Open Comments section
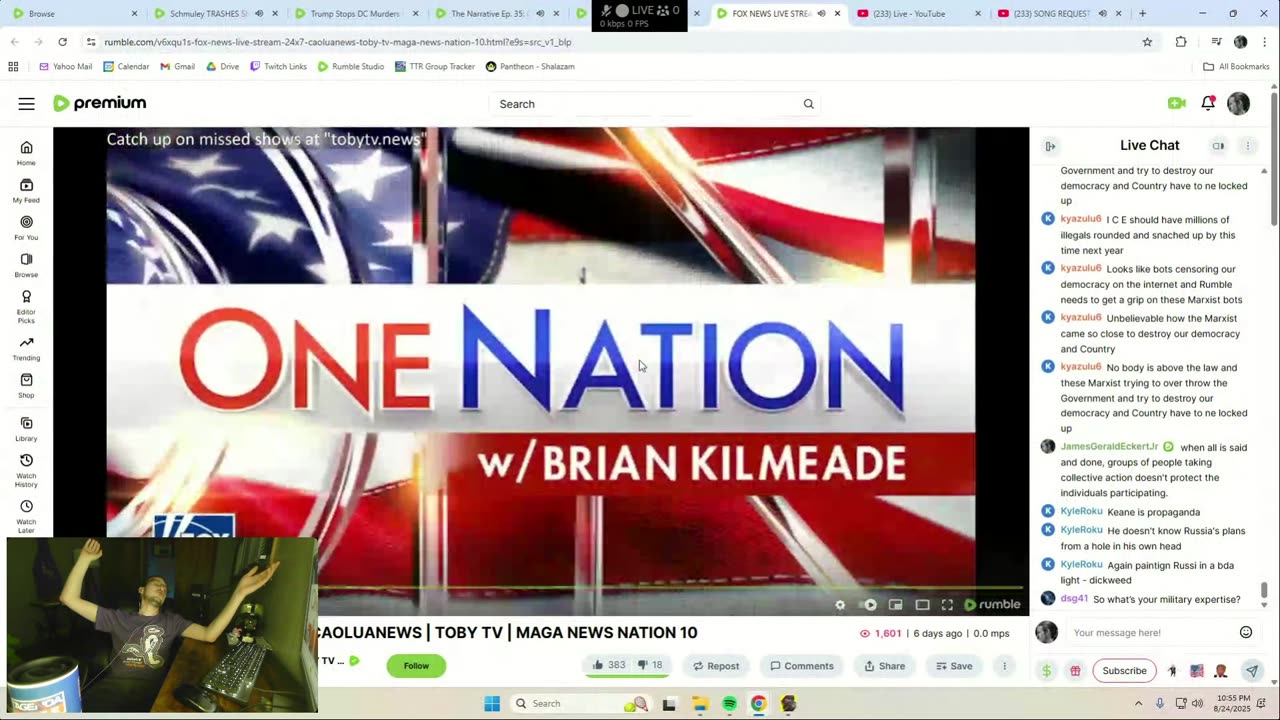Image resolution: width=1280 pixels, height=720 pixels. [x=801, y=666]
